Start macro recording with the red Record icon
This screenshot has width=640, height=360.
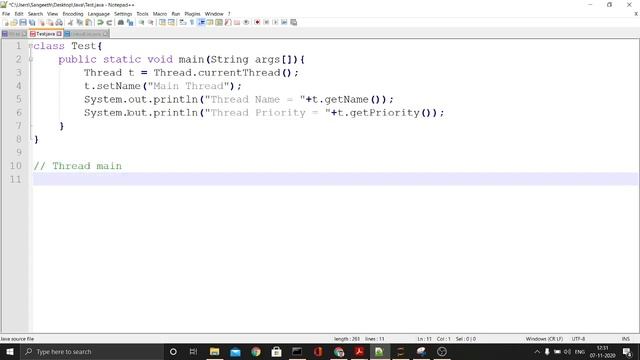pos(257,22)
